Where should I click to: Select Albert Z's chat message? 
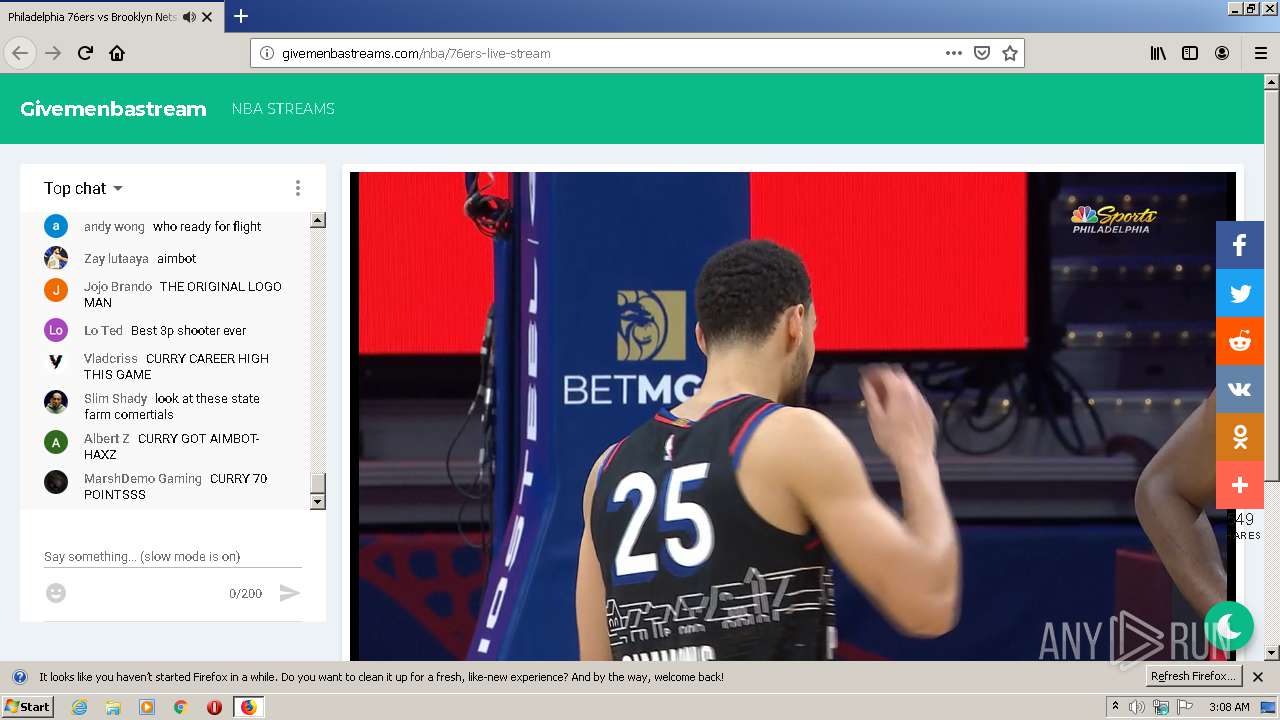[172, 446]
